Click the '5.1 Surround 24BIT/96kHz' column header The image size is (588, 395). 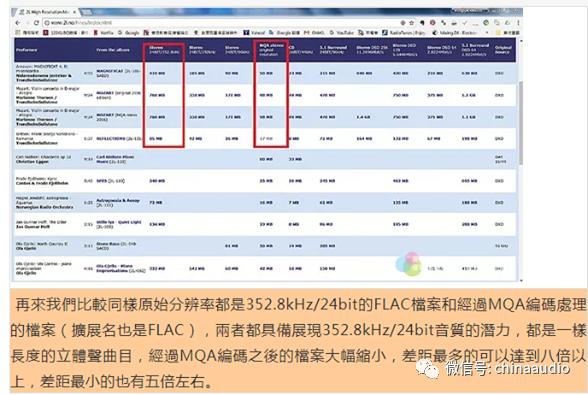333,50
